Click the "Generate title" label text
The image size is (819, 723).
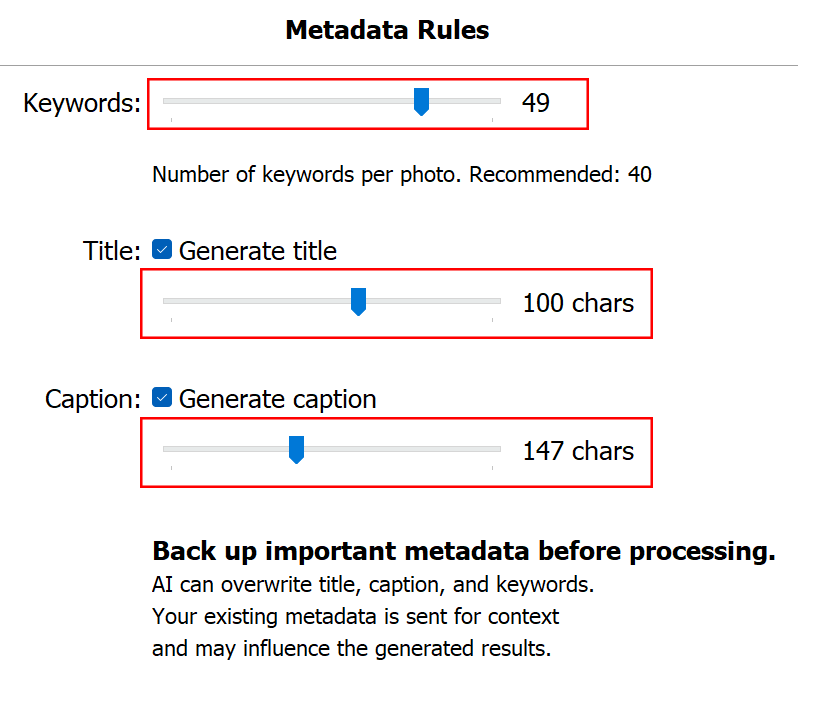click(257, 250)
